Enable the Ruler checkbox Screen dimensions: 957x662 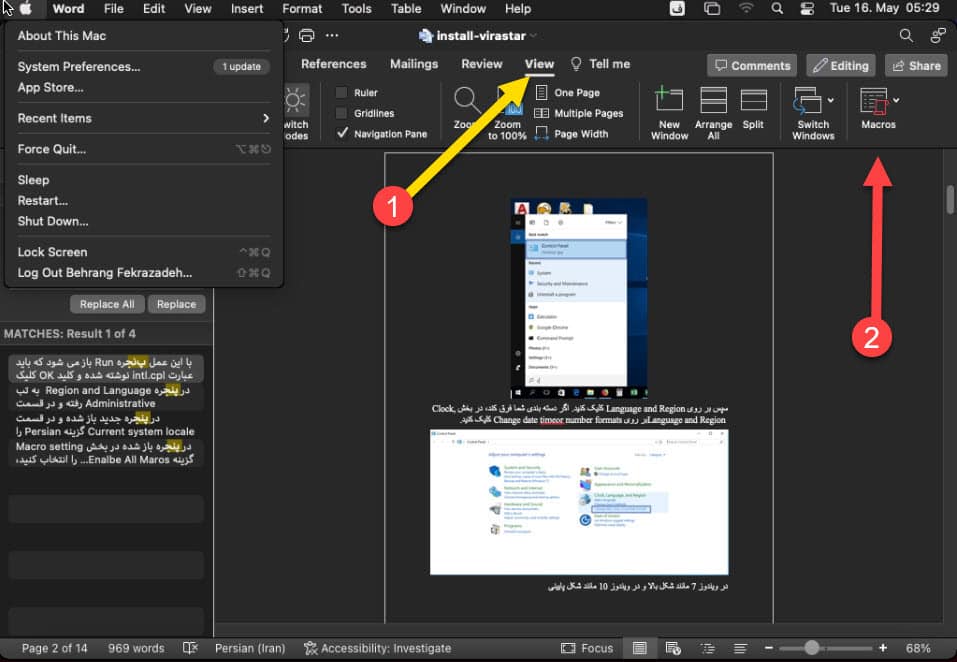tap(342, 93)
